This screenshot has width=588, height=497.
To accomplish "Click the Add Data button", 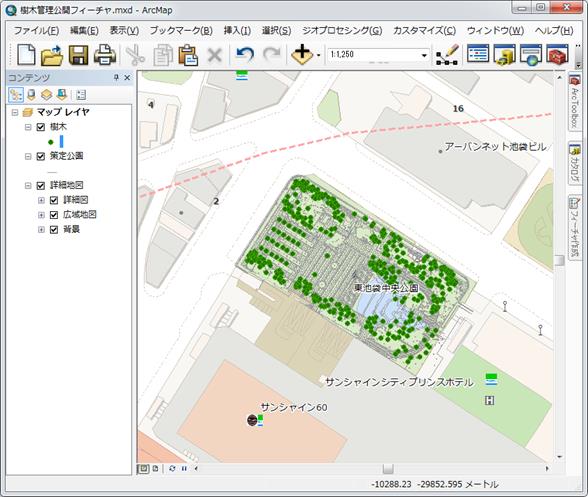I will [302, 55].
